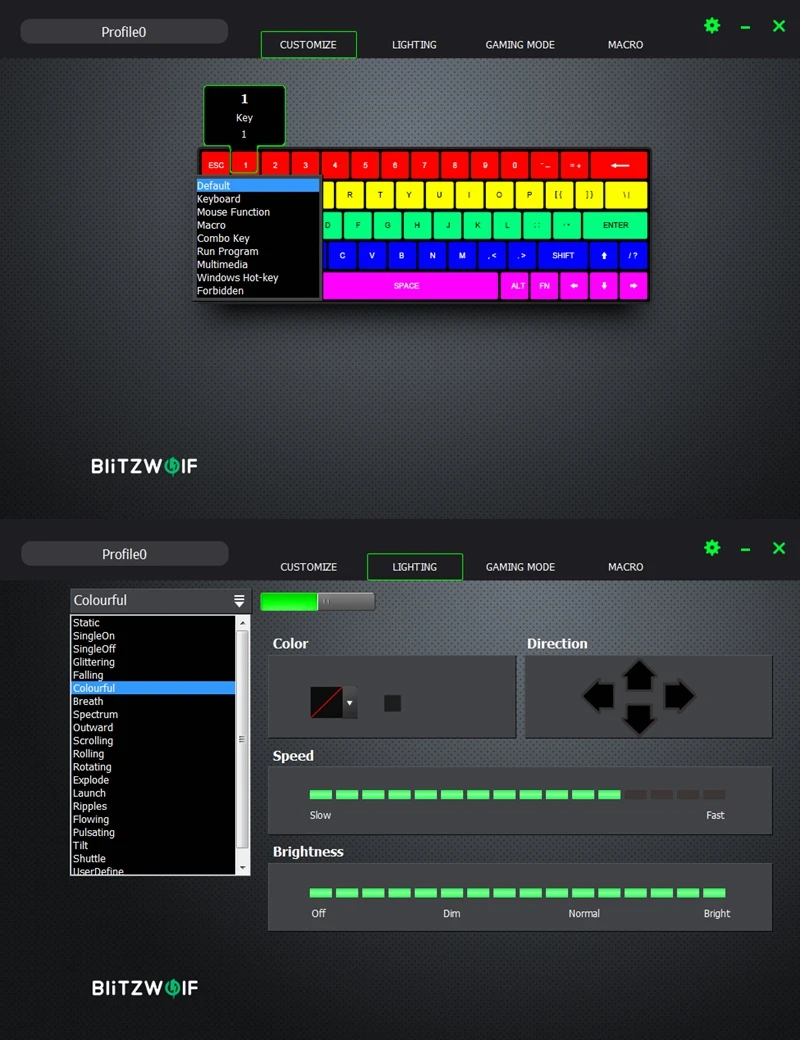Choose Macro in key function menu
Viewport: 800px width, 1041px height.
pos(258,225)
